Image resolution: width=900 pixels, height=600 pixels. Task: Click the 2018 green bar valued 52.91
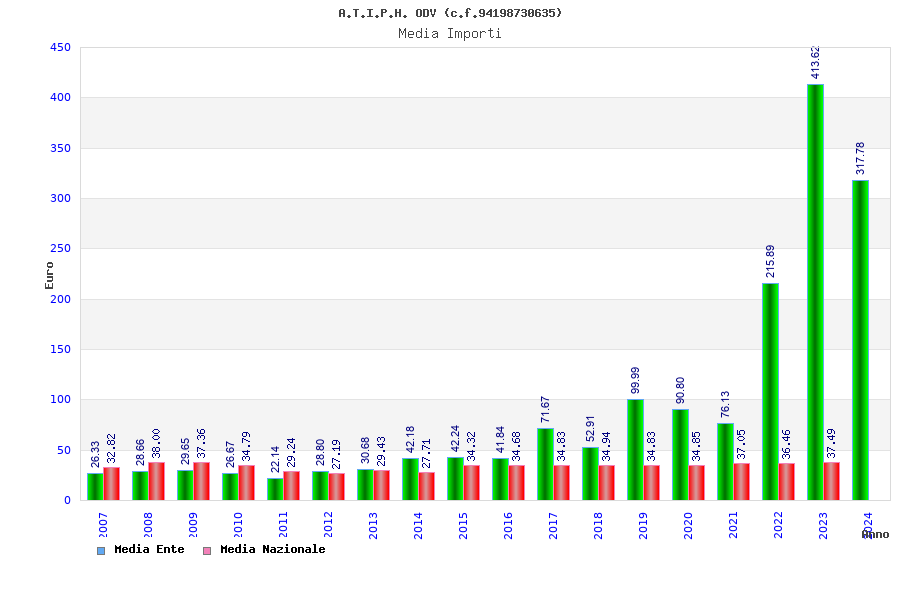tap(590, 474)
